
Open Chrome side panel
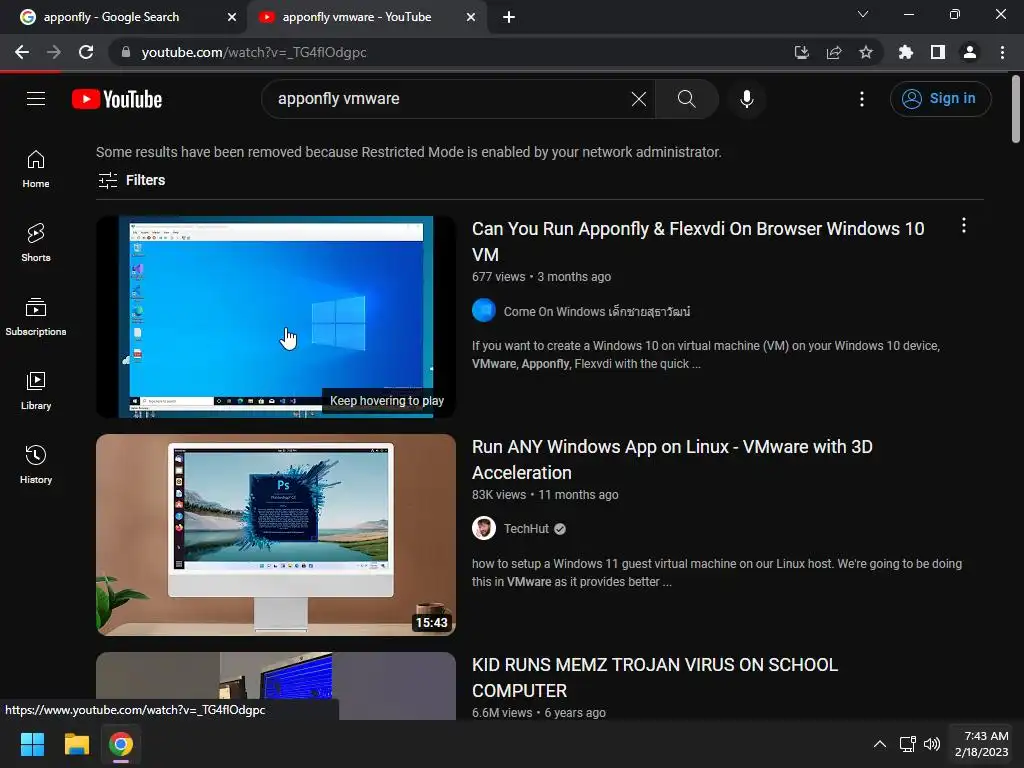tap(937, 52)
